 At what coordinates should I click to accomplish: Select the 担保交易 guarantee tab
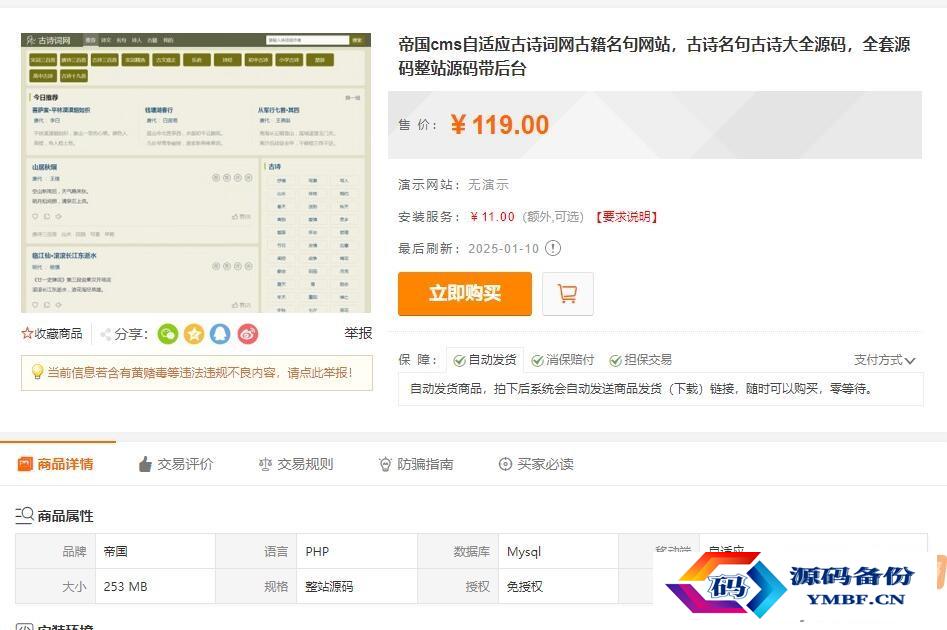(x=641, y=360)
